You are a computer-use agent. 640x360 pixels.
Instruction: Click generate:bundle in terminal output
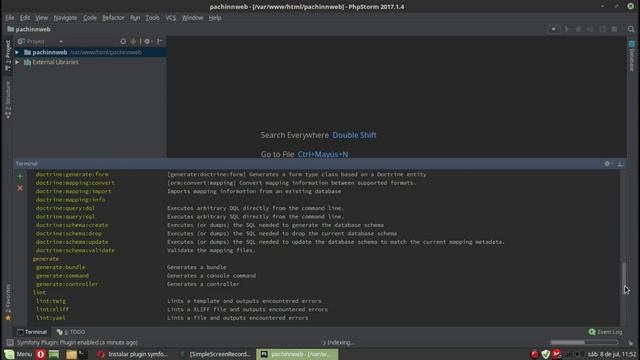[x=60, y=267]
